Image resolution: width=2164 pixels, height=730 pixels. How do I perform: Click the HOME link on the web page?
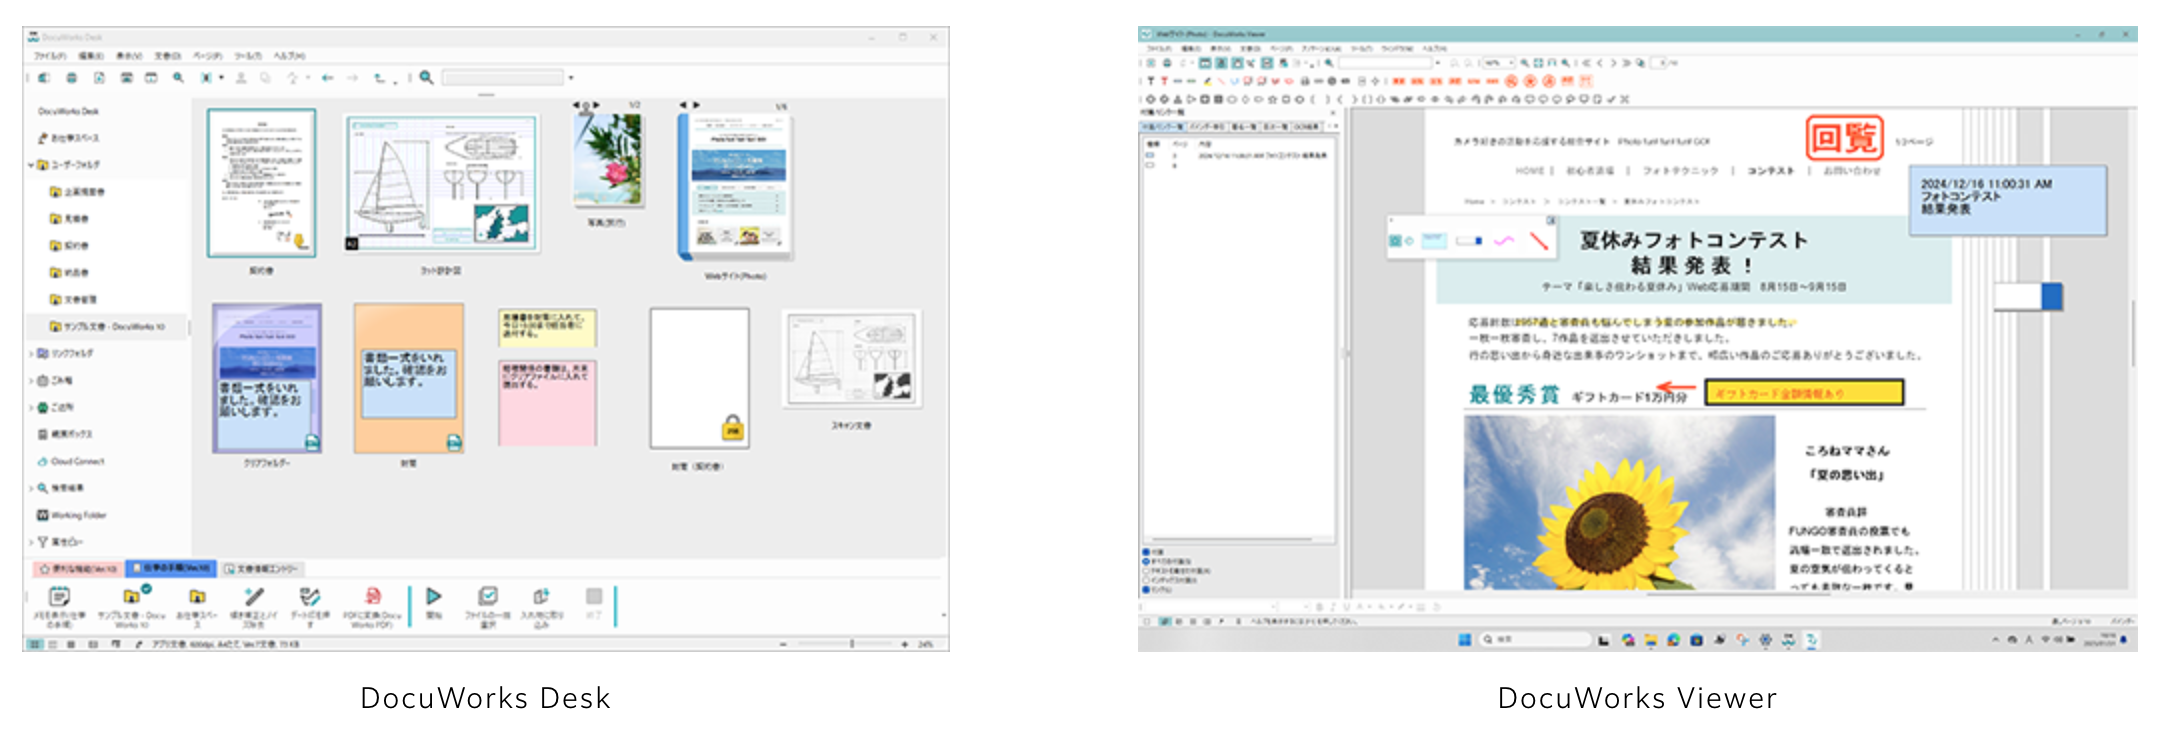(1529, 171)
